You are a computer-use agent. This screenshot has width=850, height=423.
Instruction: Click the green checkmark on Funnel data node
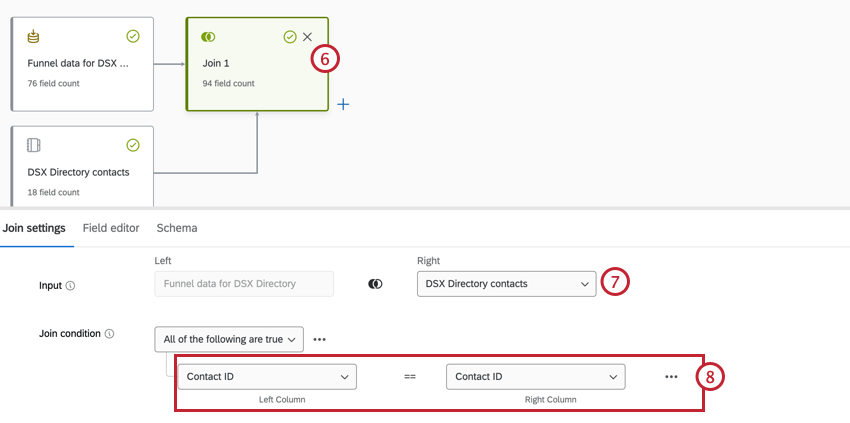(x=133, y=36)
